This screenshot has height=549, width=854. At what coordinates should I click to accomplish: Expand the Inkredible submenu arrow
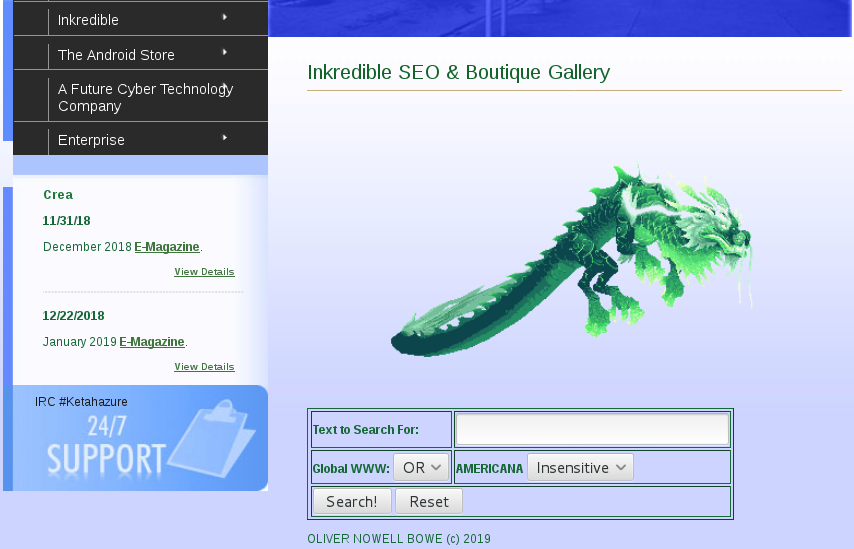(x=225, y=17)
